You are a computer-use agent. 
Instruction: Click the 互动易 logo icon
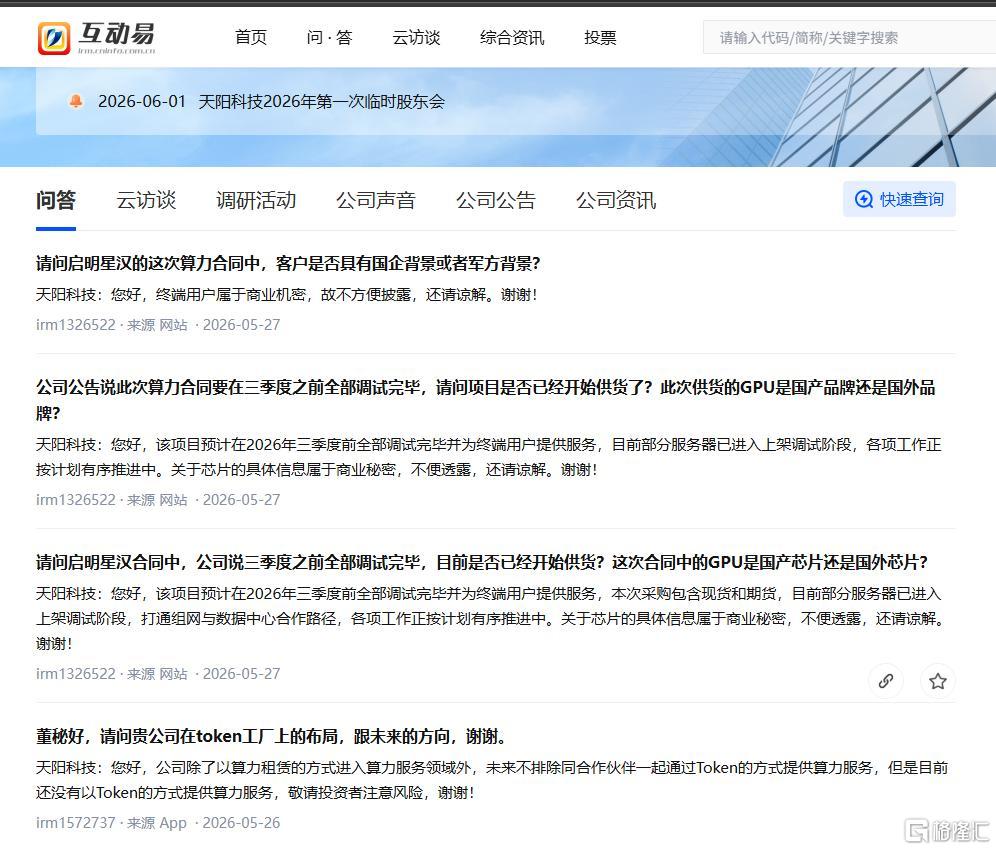(53, 38)
